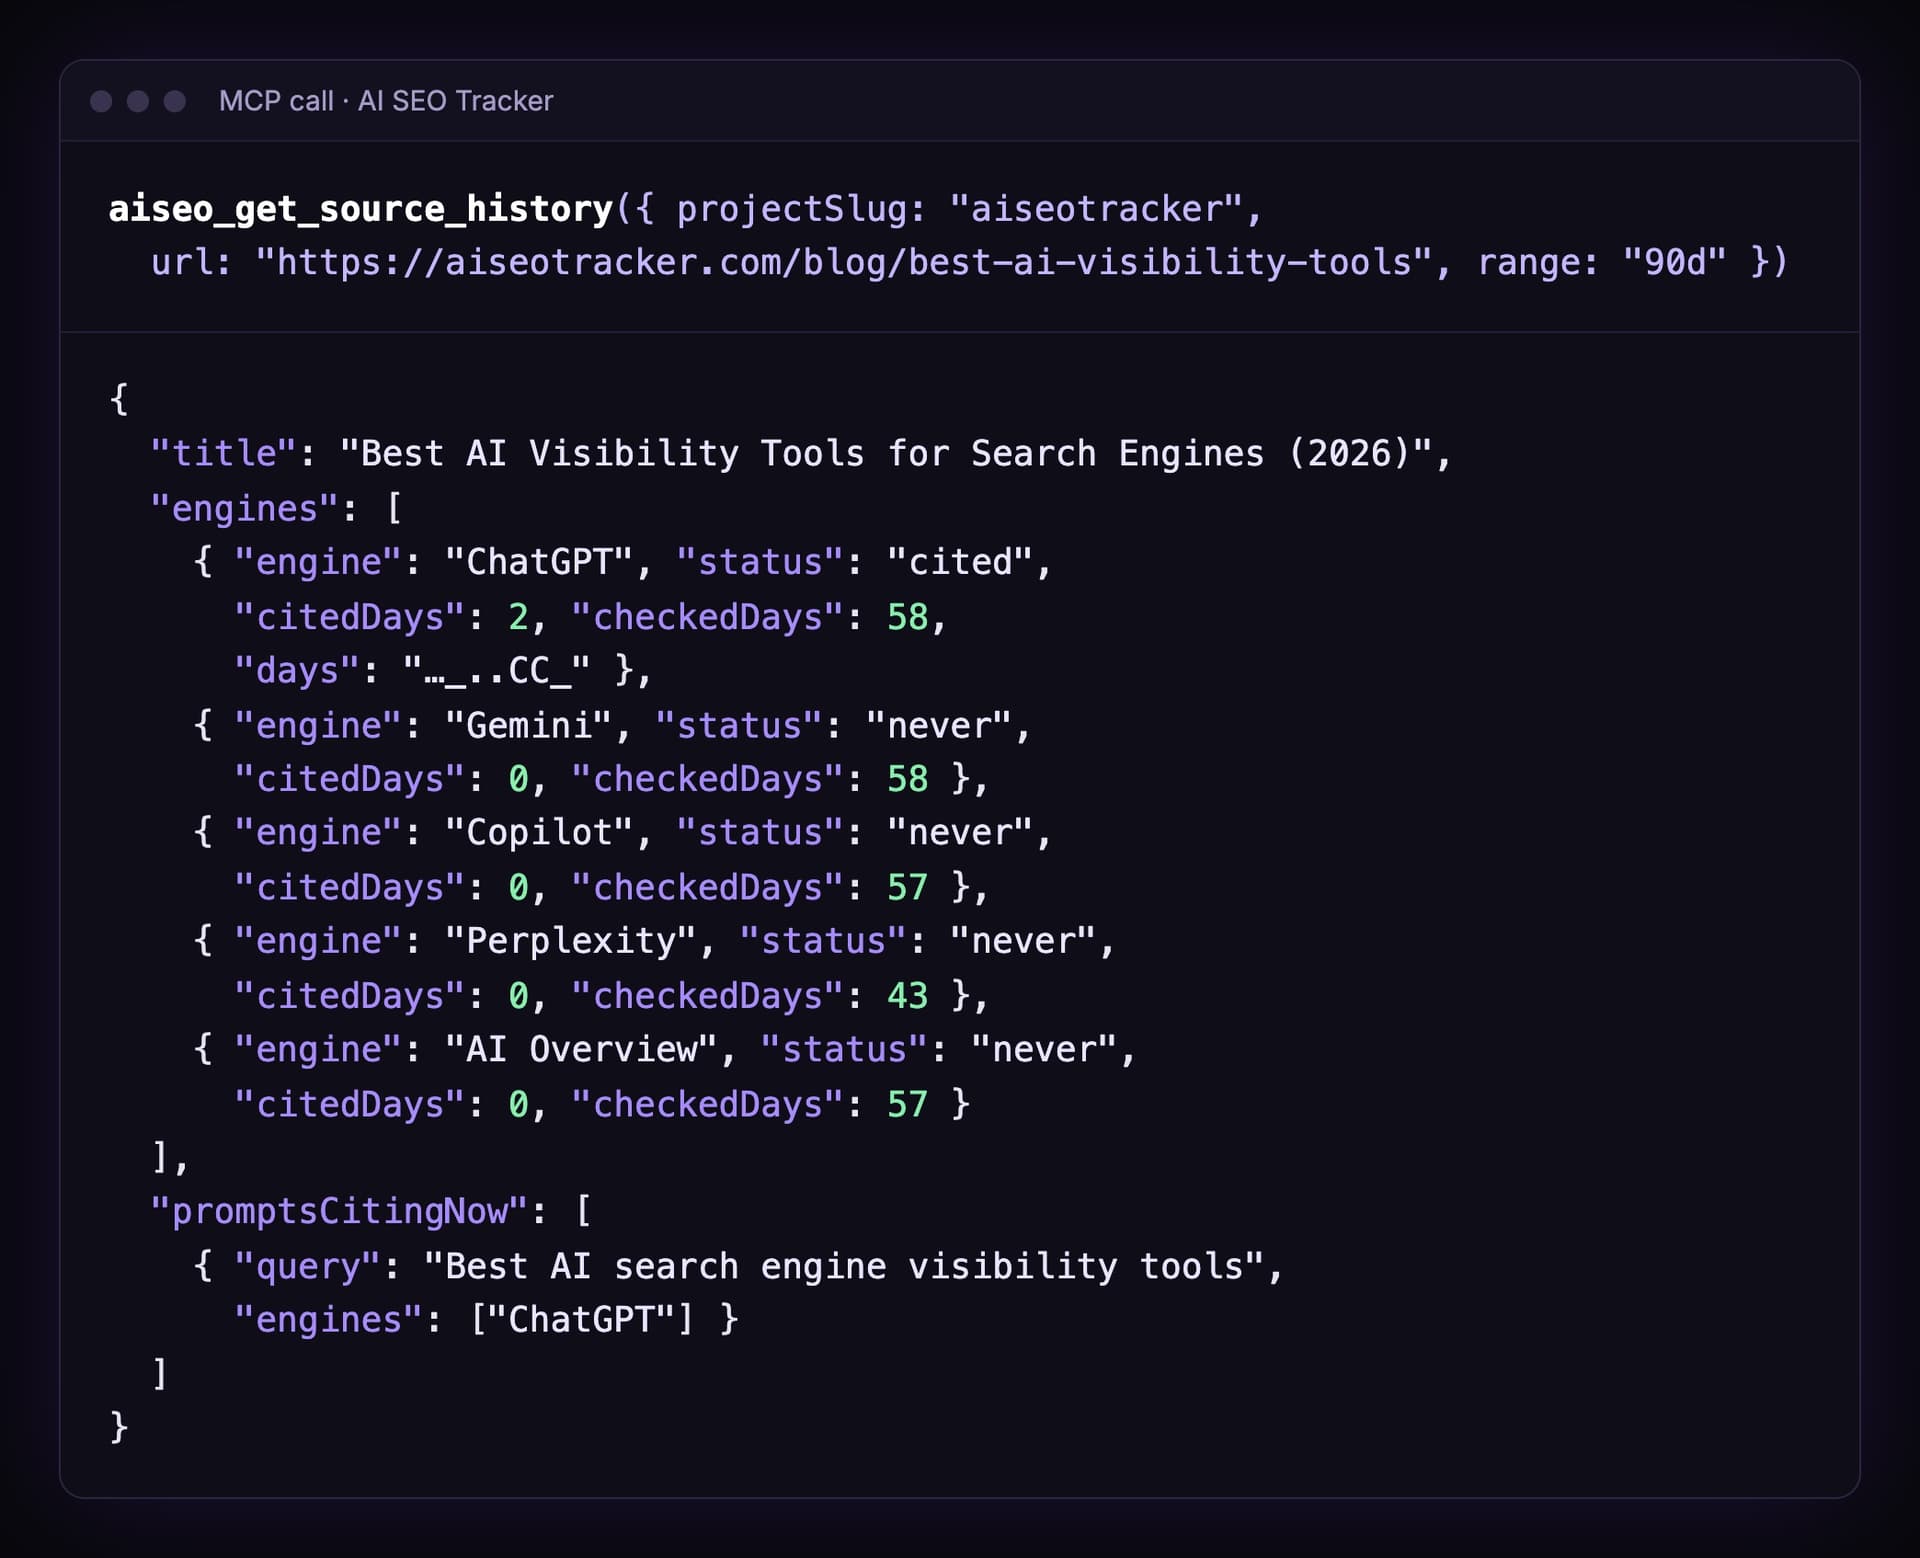Click the blog URL string in the call

[x=844, y=262]
